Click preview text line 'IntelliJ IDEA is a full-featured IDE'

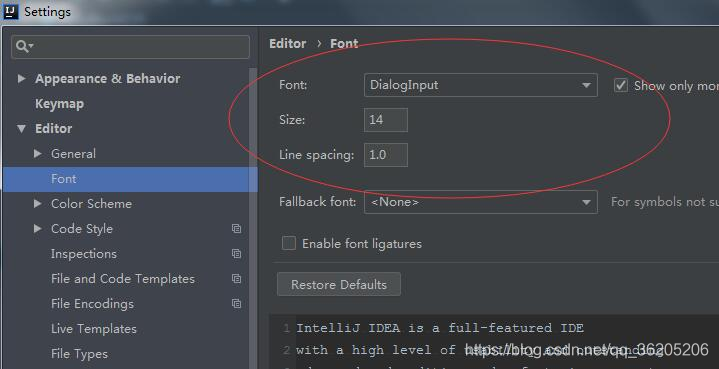[x=440, y=328]
